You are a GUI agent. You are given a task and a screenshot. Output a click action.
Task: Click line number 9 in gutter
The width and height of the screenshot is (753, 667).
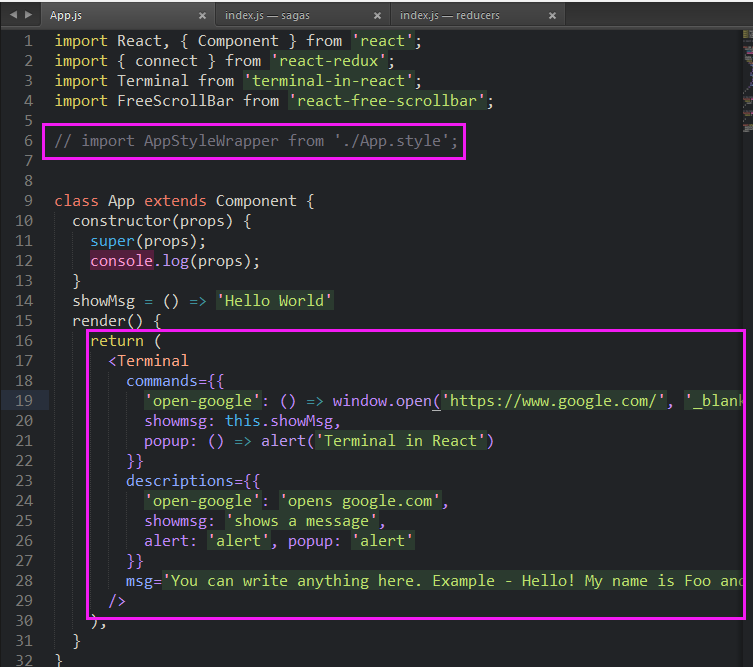28,201
